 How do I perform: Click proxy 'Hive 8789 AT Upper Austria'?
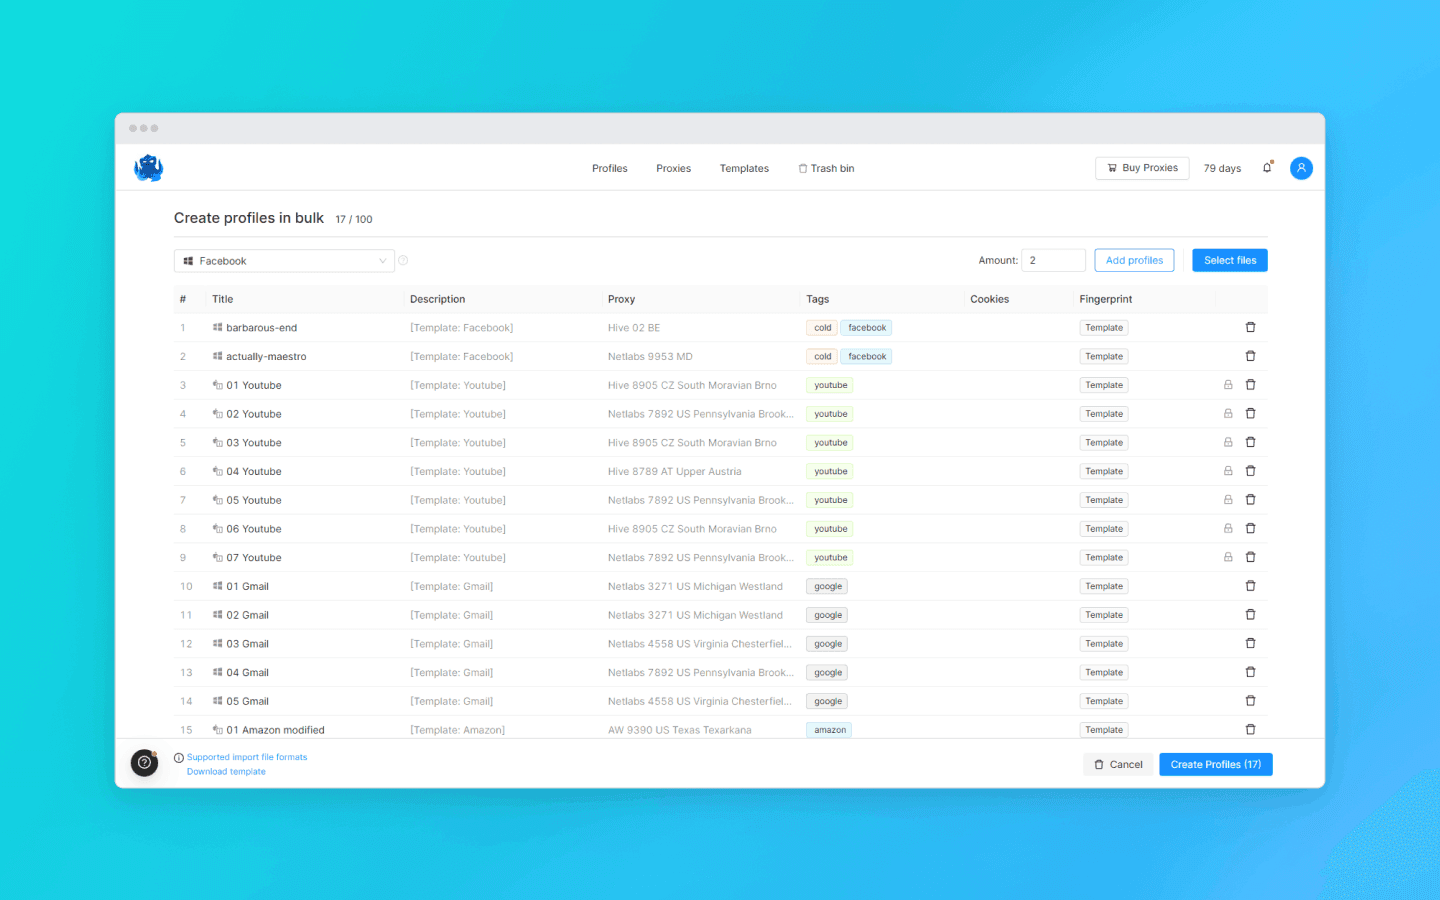click(x=675, y=471)
